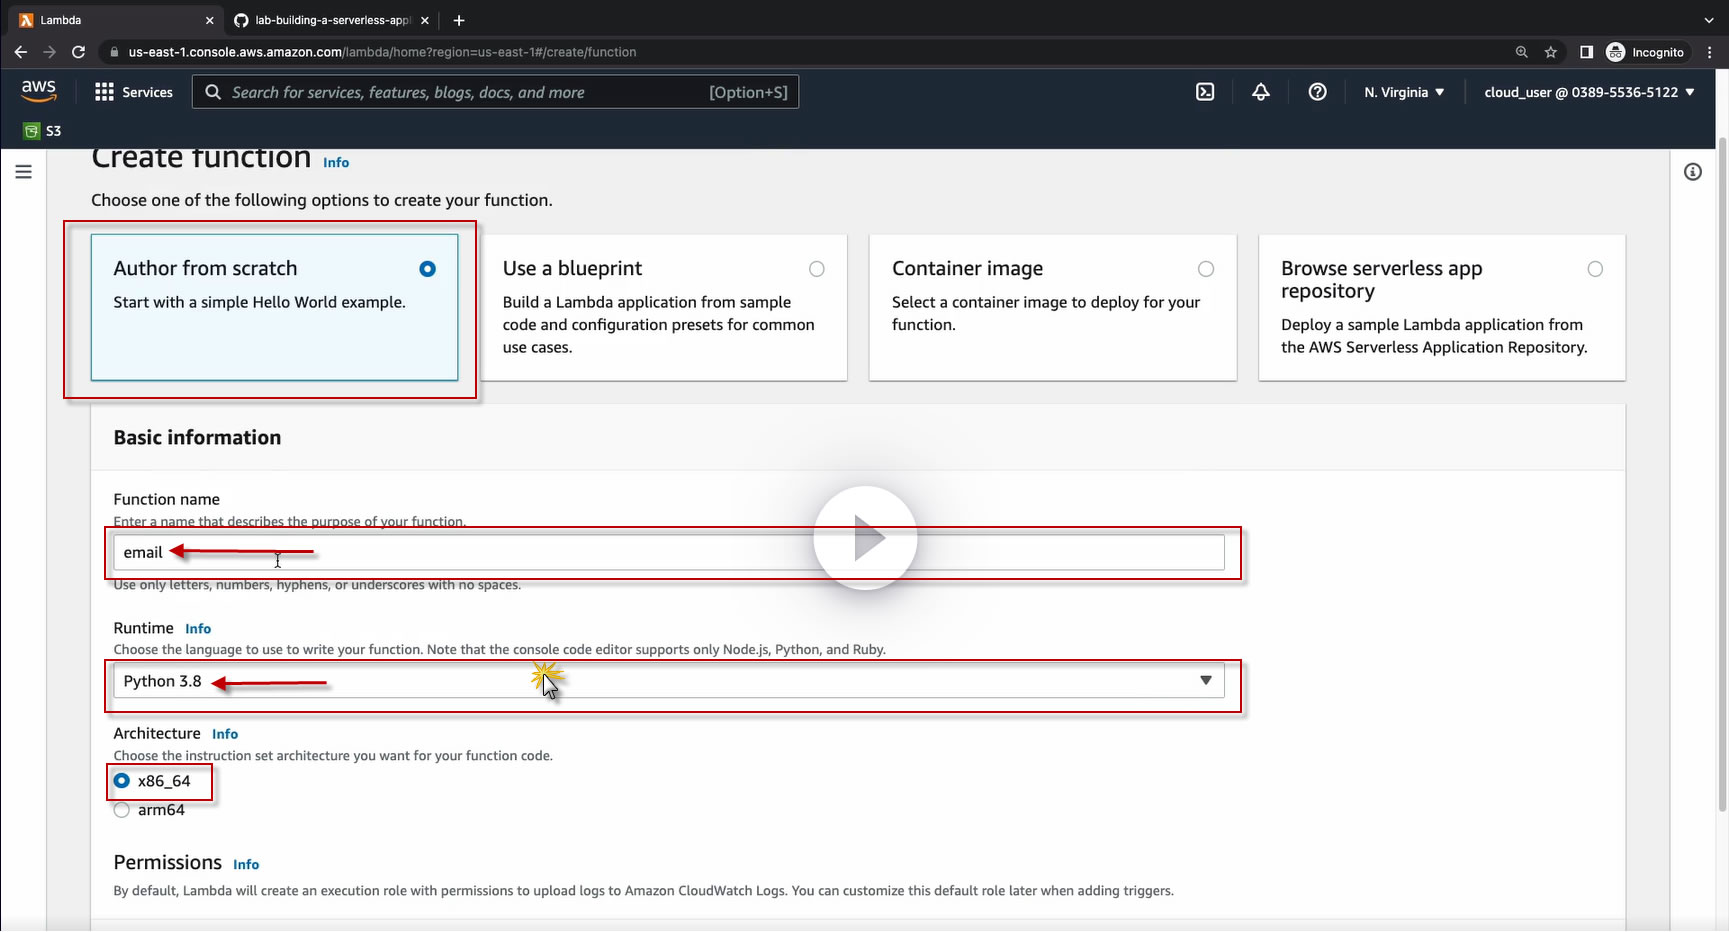Open Info link next to Architecture
This screenshot has width=1729, height=932.
click(x=225, y=734)
